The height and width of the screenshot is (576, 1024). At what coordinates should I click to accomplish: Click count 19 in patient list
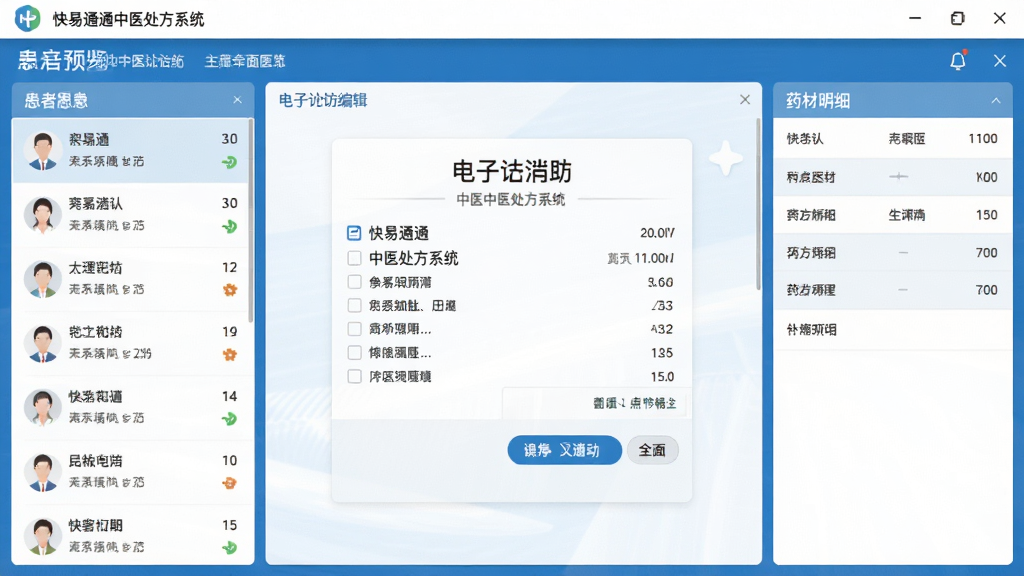(229, 332)
